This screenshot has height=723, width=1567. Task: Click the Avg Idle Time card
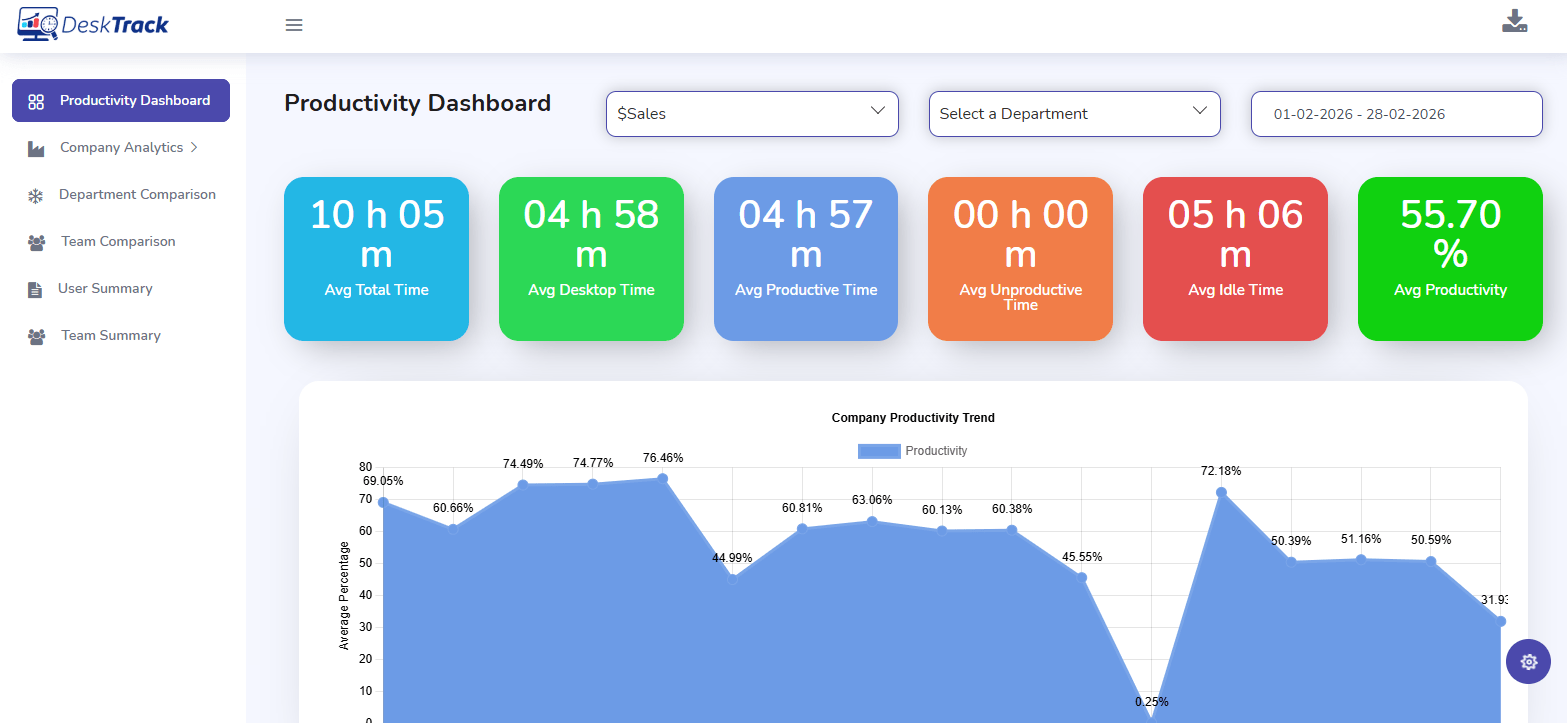[x=1235, y=259]
